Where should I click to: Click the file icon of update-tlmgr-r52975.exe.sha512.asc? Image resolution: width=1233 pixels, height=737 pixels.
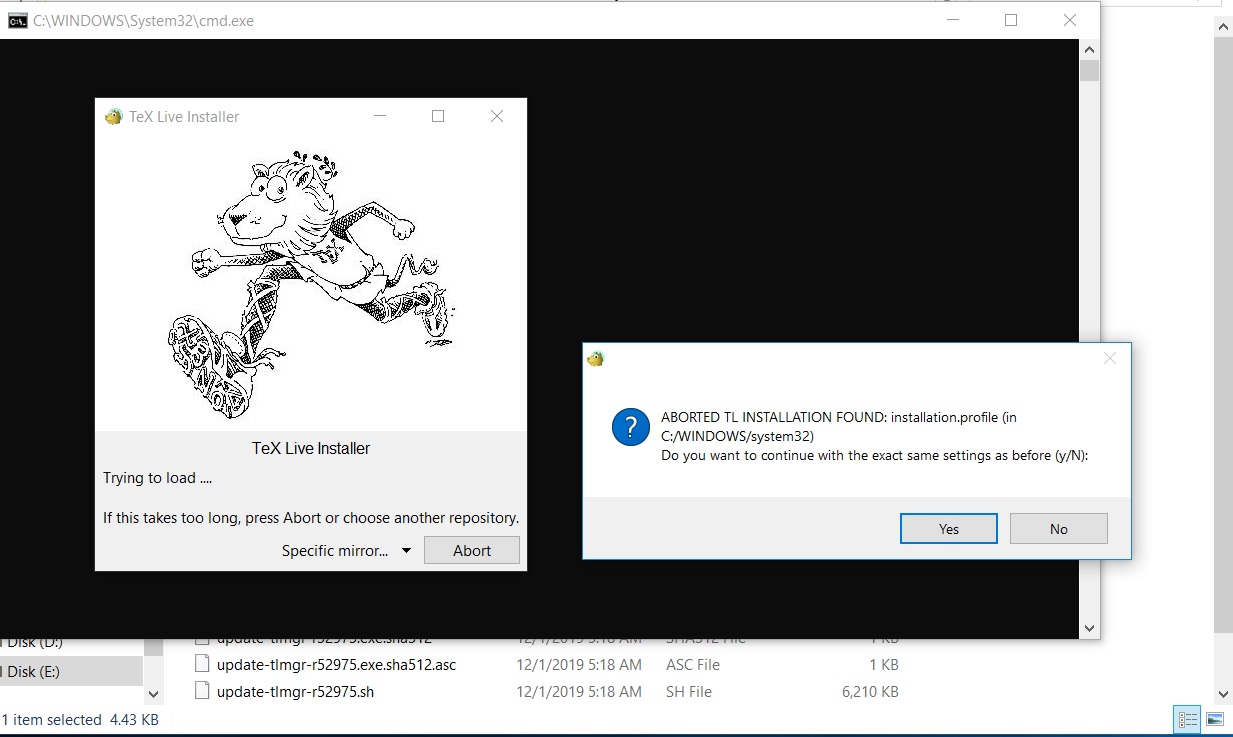pyautogui.click(x=202, y=663)
